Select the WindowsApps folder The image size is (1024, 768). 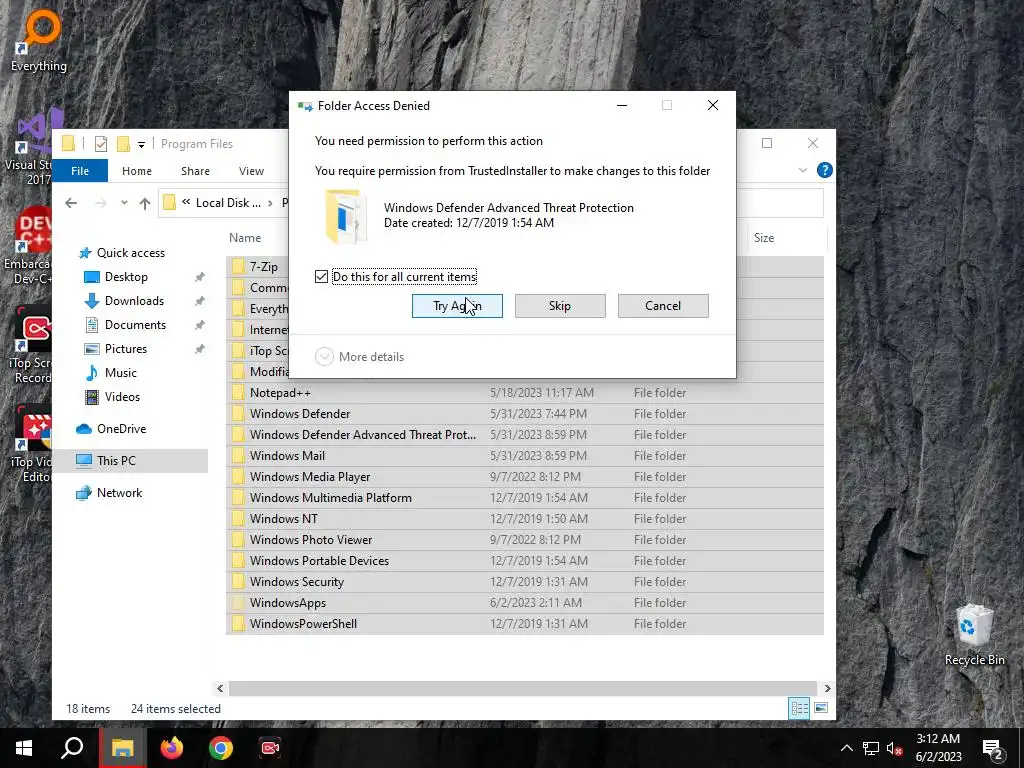point(525,603)
